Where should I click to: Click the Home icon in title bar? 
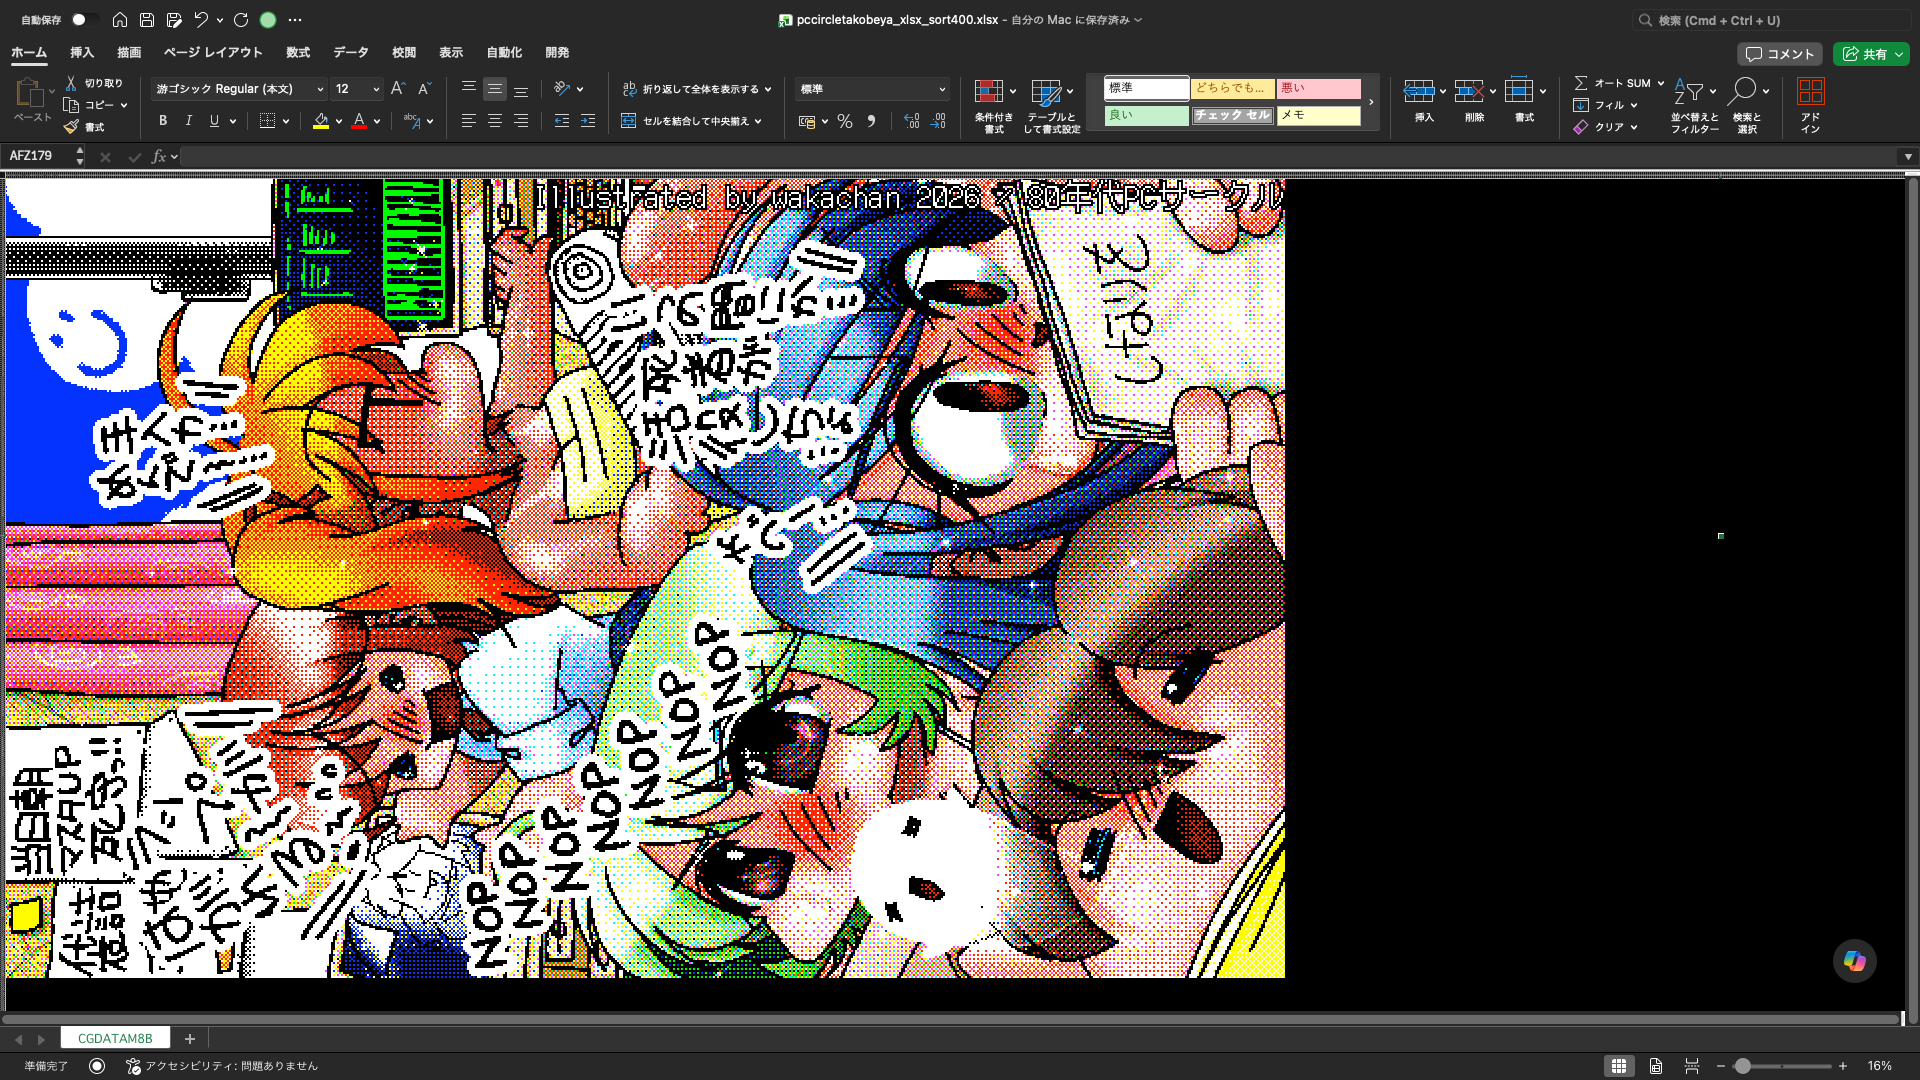120,20
